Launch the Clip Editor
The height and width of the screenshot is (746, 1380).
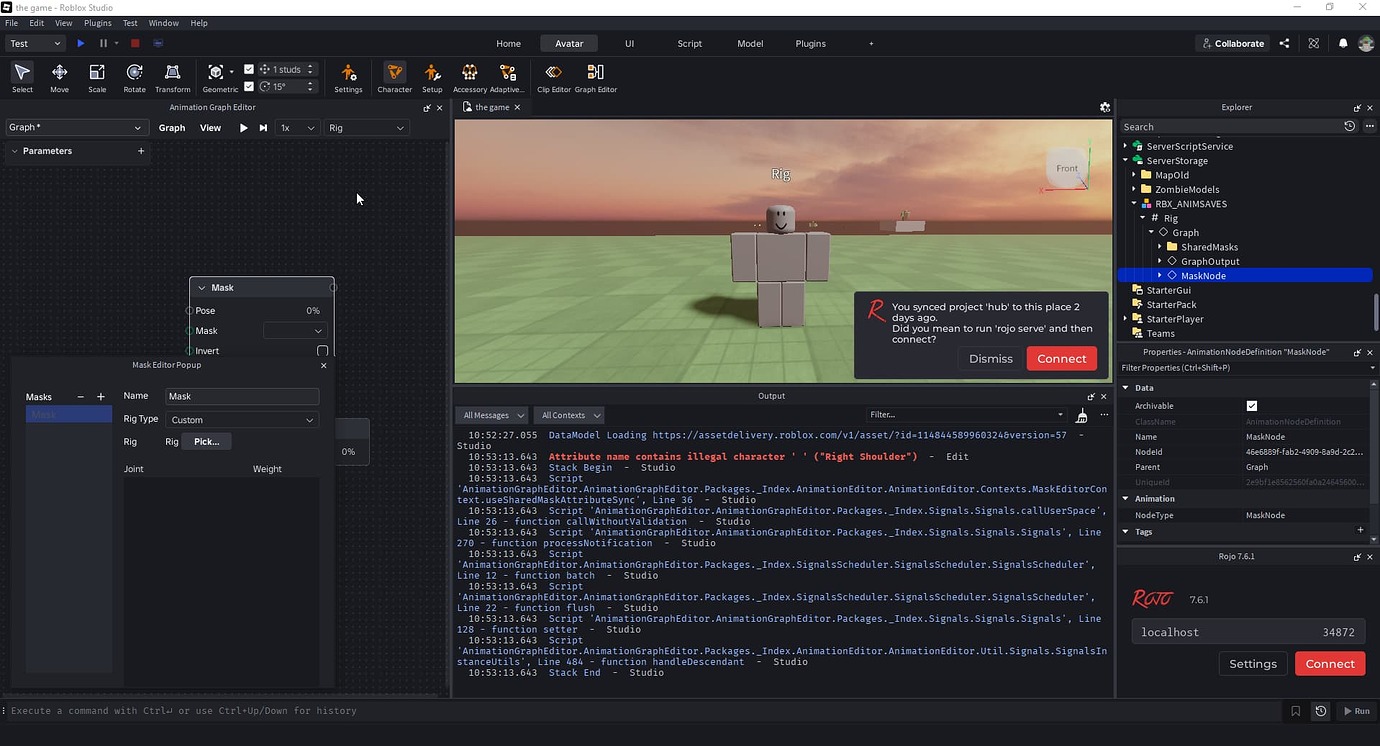click(553, 78)
